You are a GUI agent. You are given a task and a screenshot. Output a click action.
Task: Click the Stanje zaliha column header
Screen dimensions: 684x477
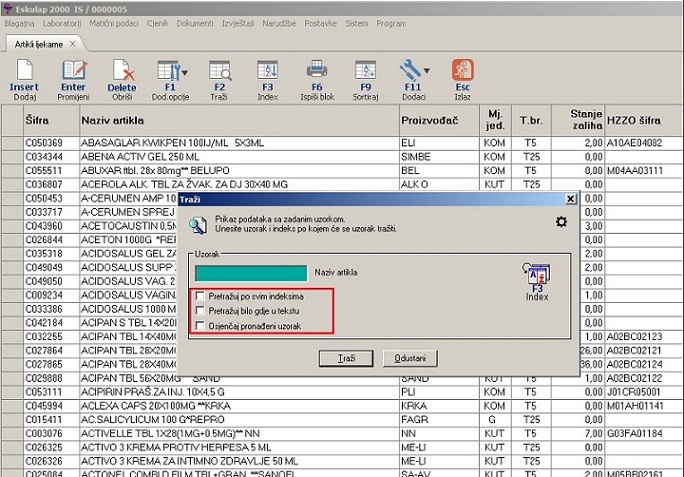(578, 120)
